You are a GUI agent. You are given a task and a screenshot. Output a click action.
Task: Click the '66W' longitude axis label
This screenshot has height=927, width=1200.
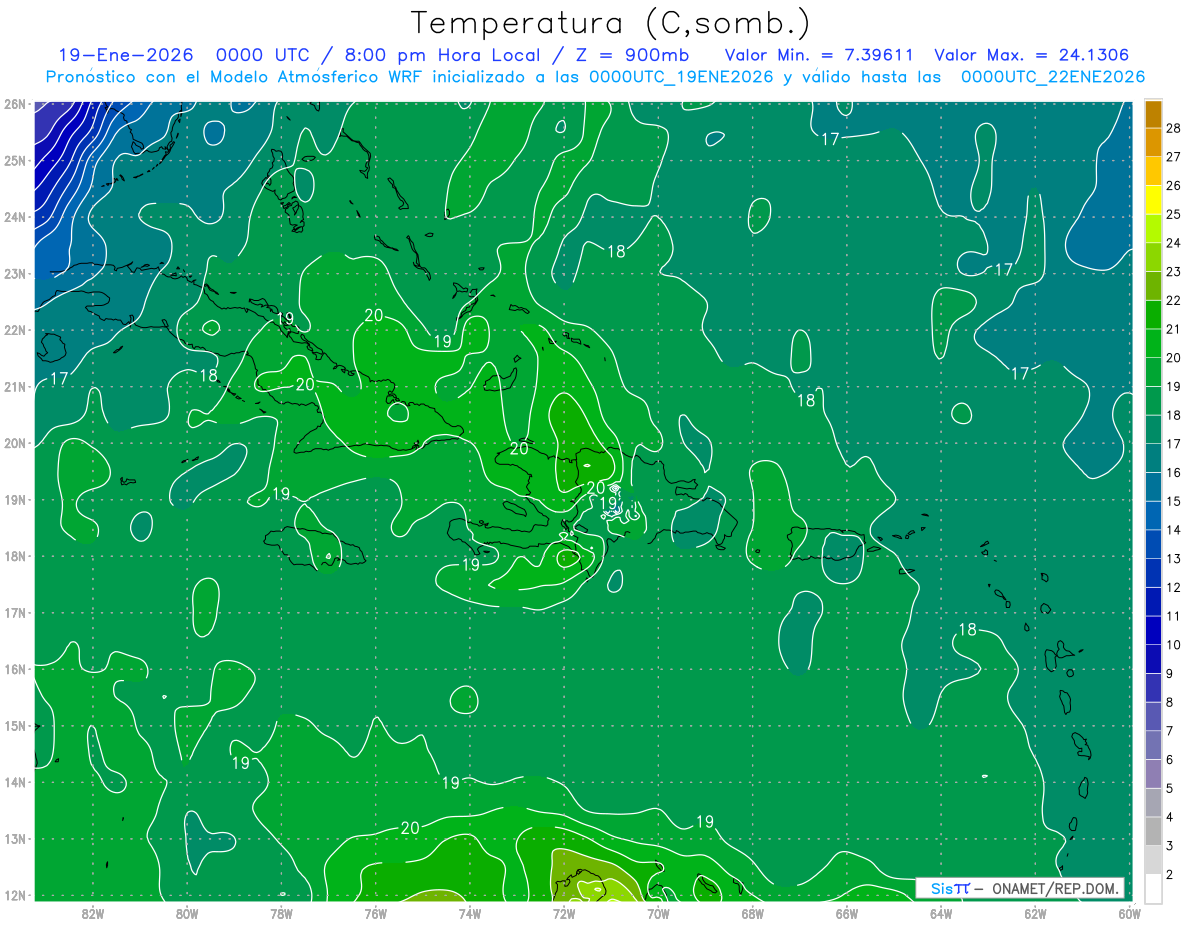tap(847, 913)
